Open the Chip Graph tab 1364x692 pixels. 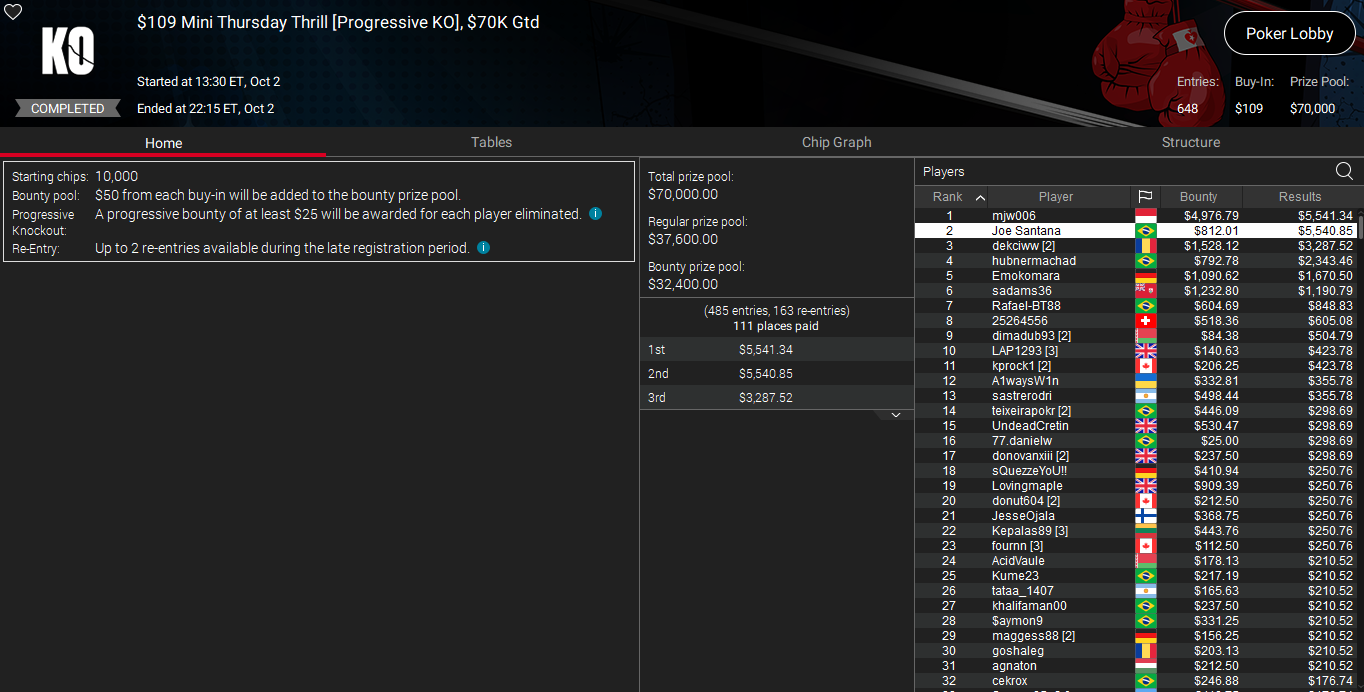point(836,142)
